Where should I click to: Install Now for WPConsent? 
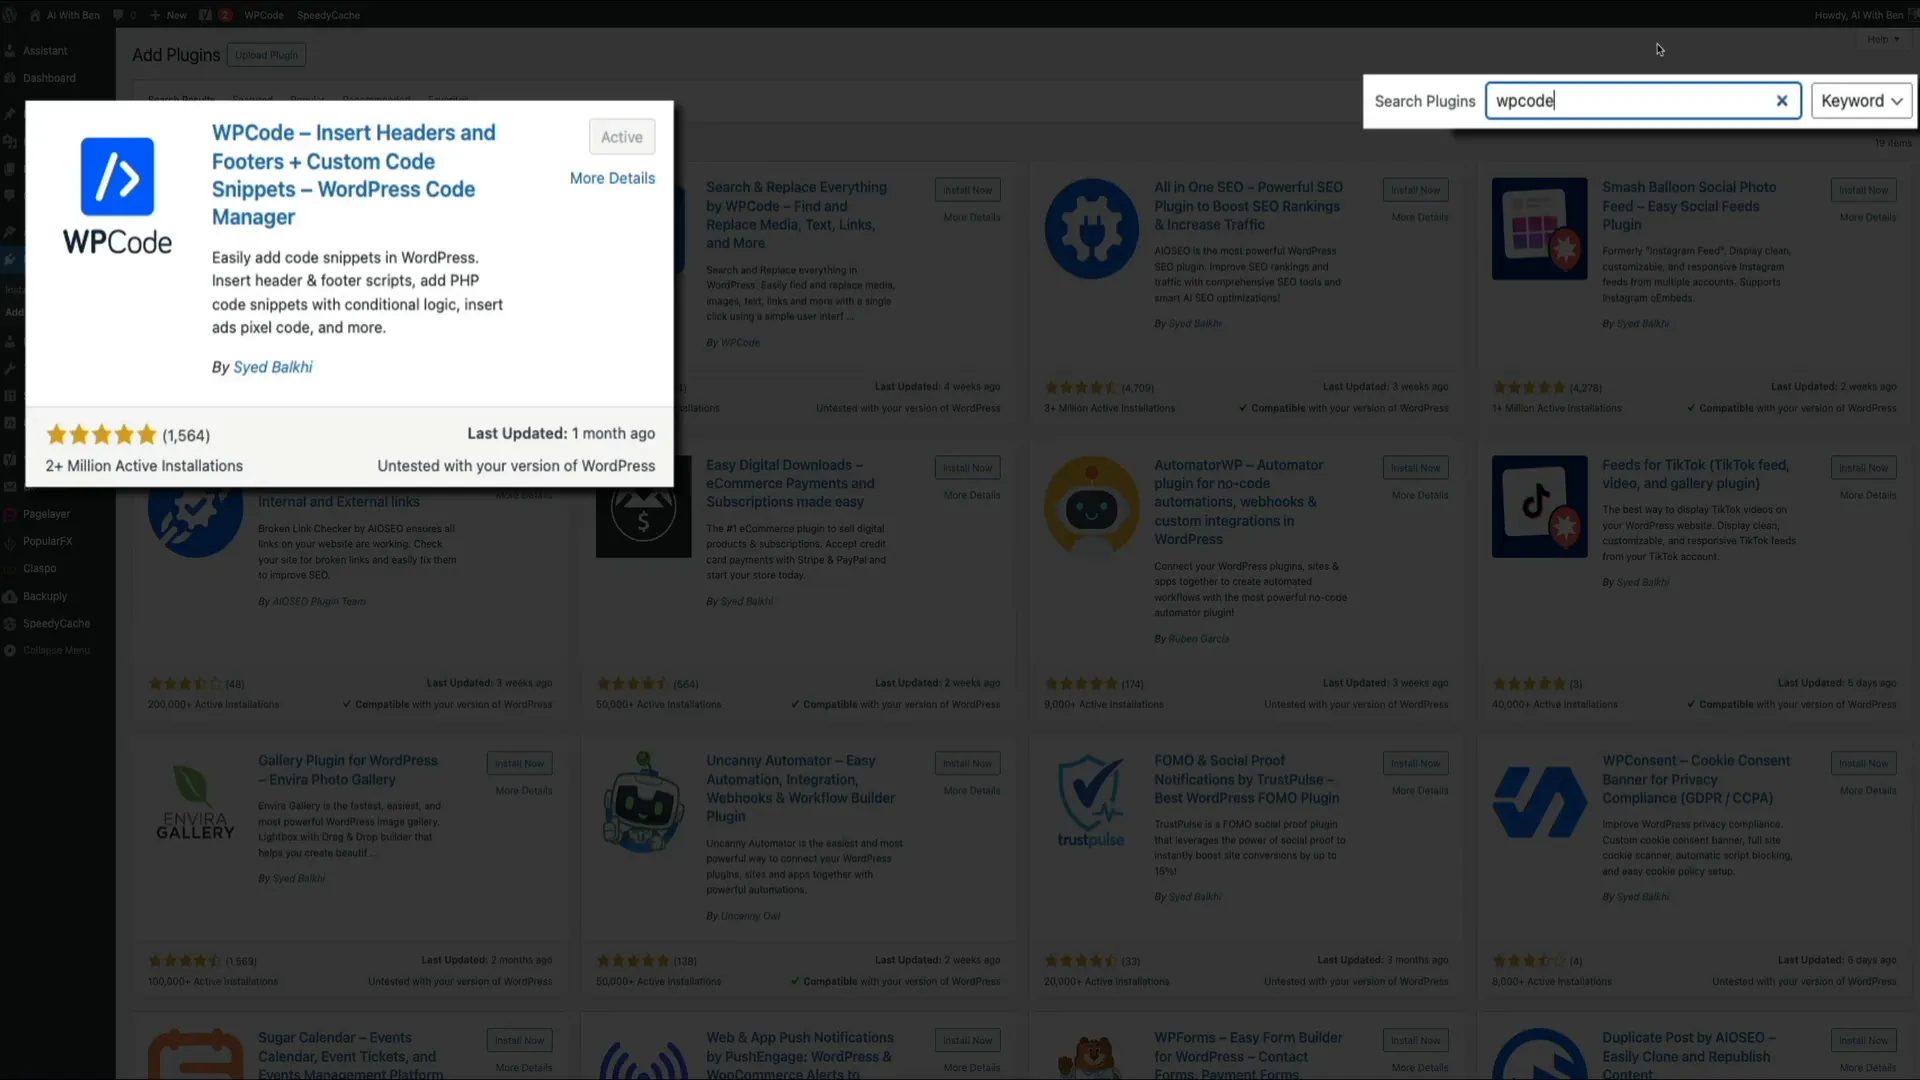coord(1863,763)
